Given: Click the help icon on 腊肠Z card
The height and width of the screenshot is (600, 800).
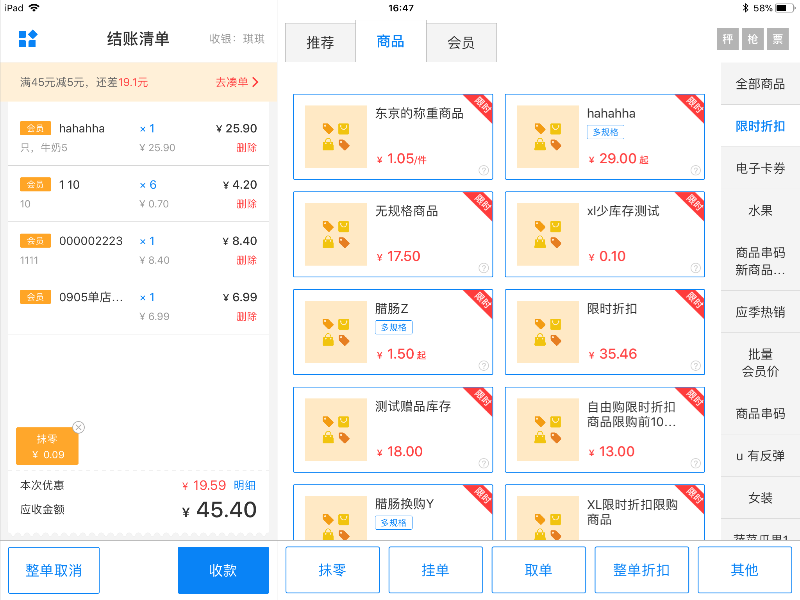Looking at the screenshot, I should [x=484, y=365].
